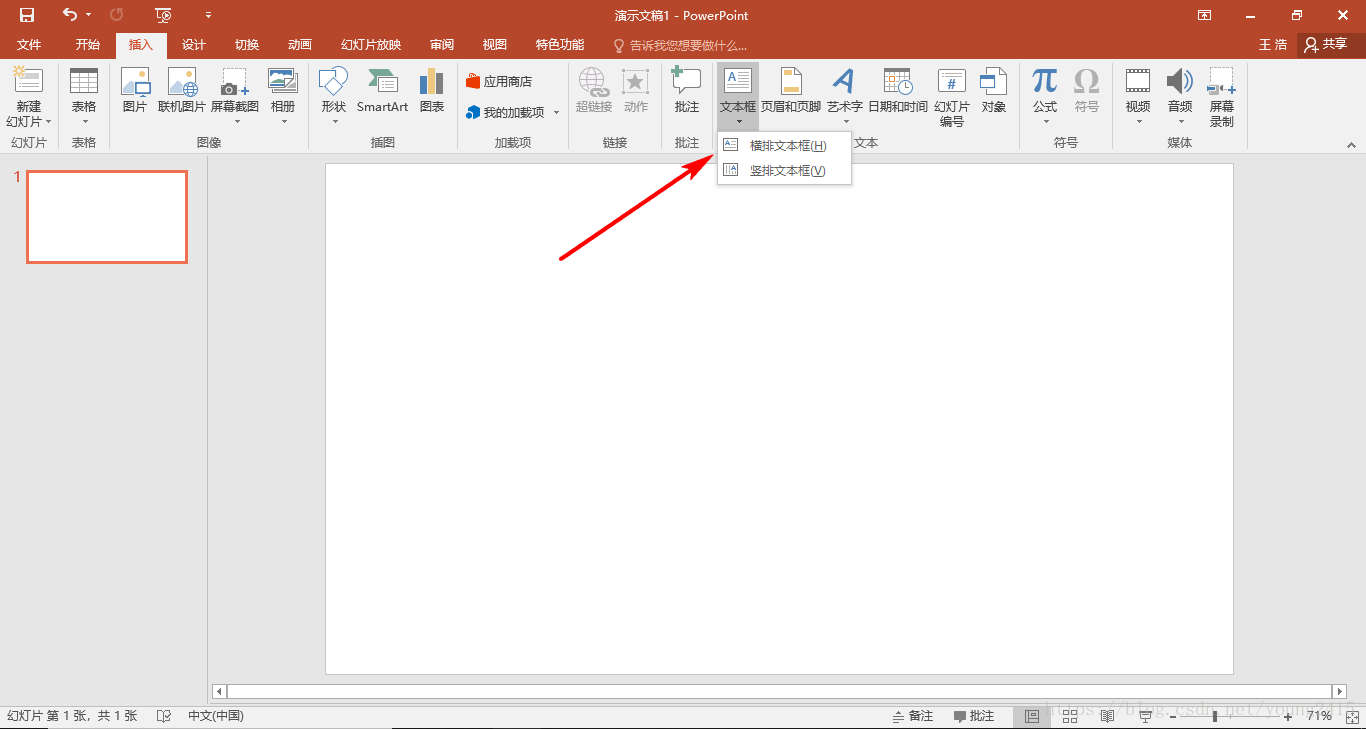This screenshot has height=729, width=1366.
Task: Open customize quick access toolbar dropdown
Action: pyautogui.click(x=208, y=15)
